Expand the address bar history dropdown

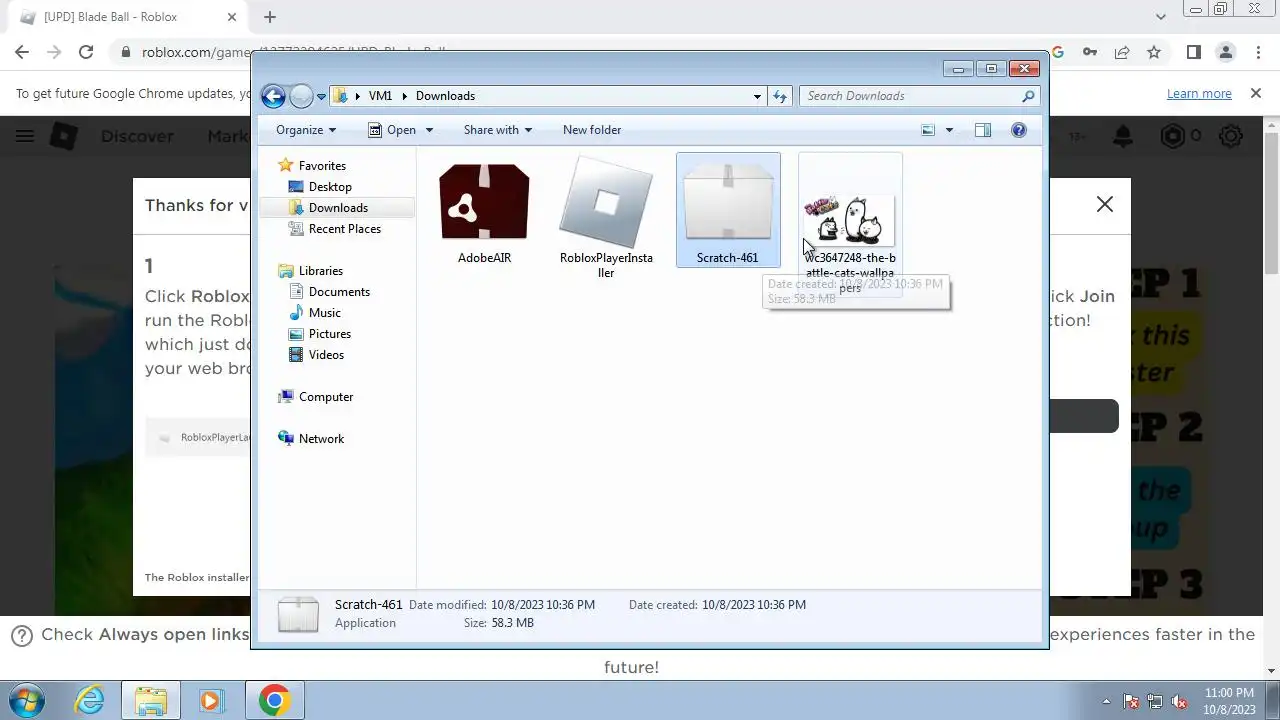757,96
